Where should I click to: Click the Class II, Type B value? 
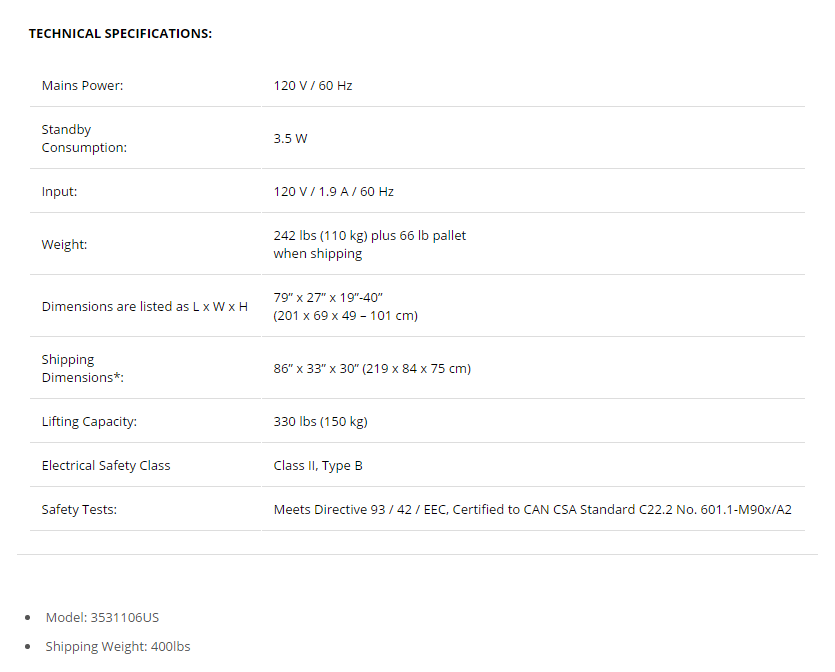point(318,465)
